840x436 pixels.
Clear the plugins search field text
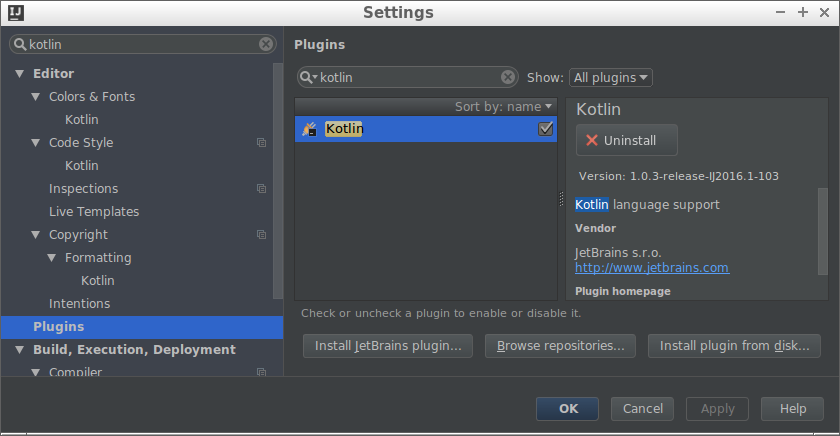click(x=508, y=77)
